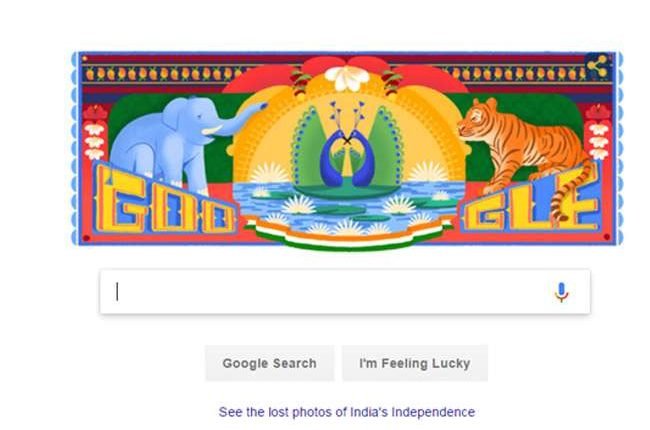
Task: Click the left red flower ornament column
Action: (94, 133)
